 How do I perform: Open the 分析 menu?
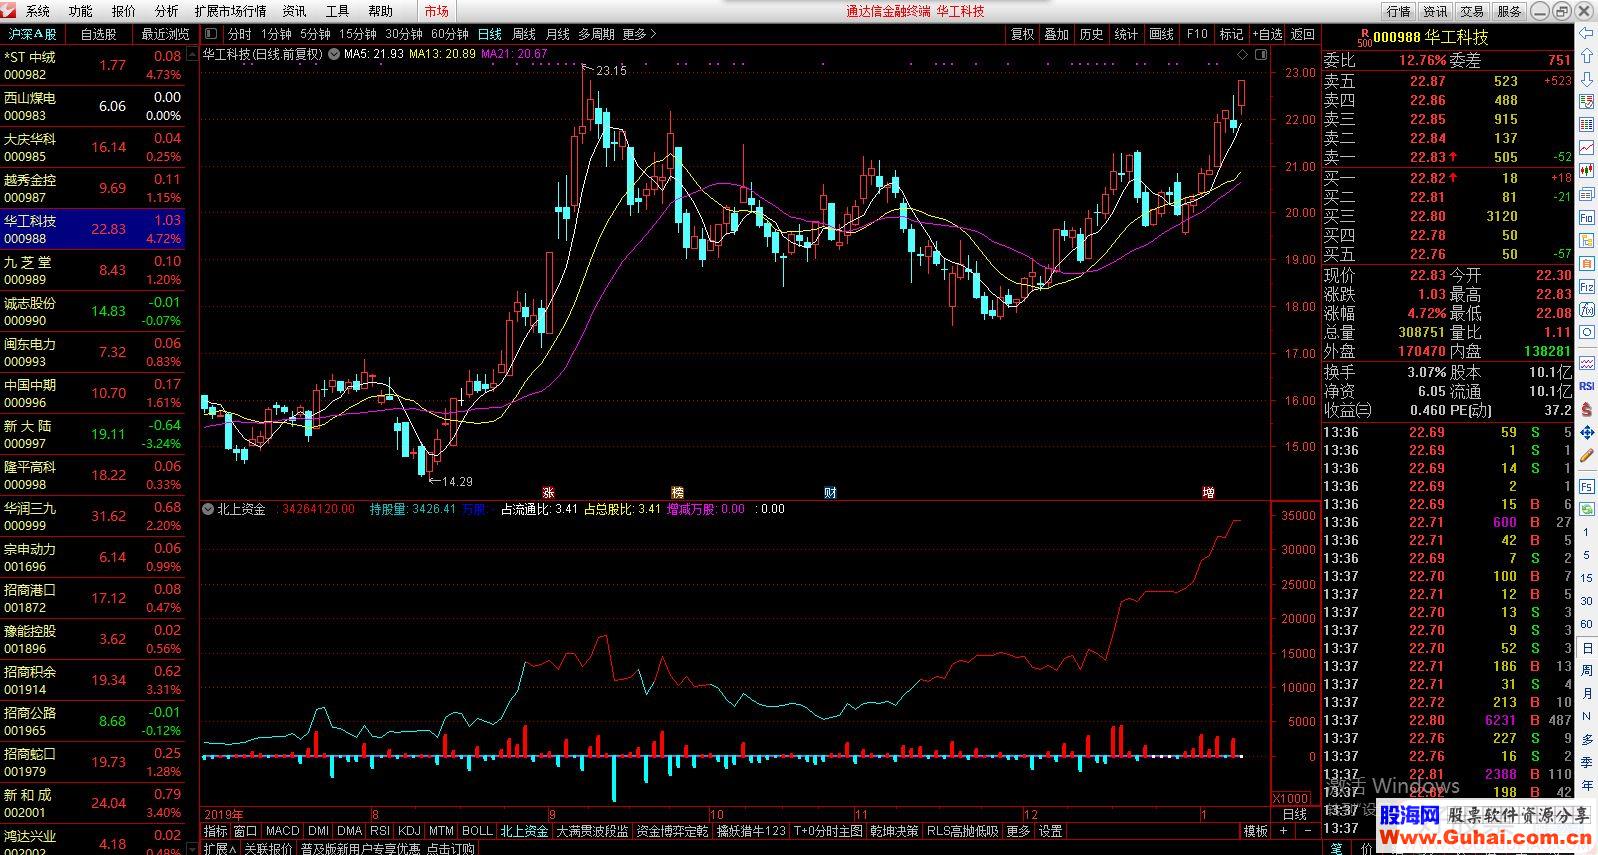(x=167, y=11)
